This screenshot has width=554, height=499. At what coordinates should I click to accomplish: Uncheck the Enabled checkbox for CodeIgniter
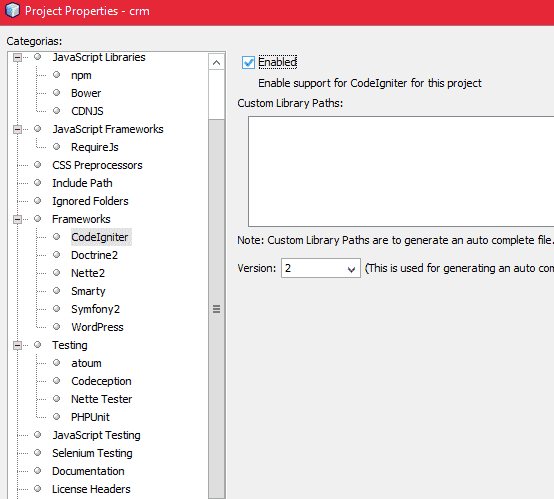tap(248, 63)
